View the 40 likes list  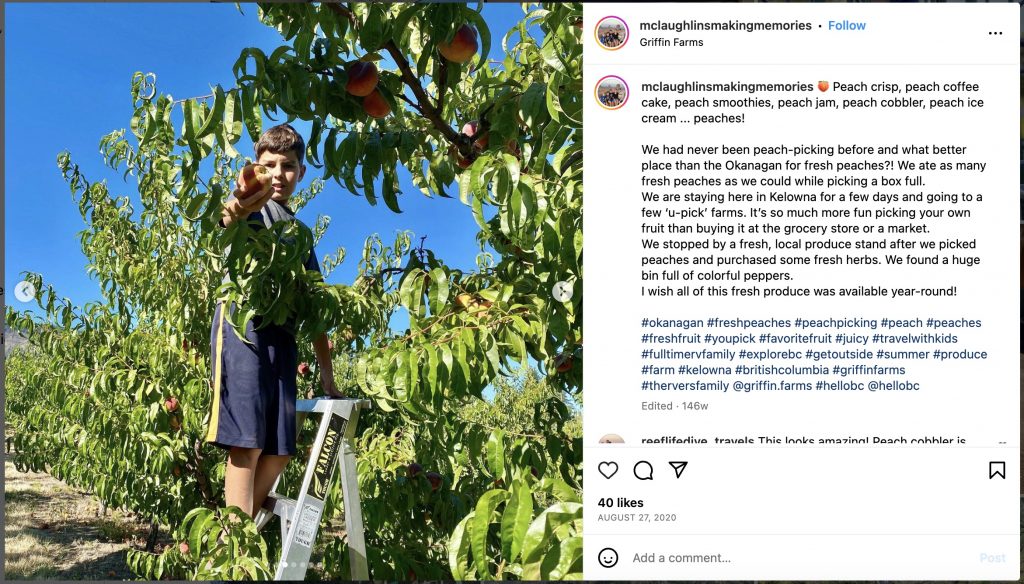pos(620,502)
